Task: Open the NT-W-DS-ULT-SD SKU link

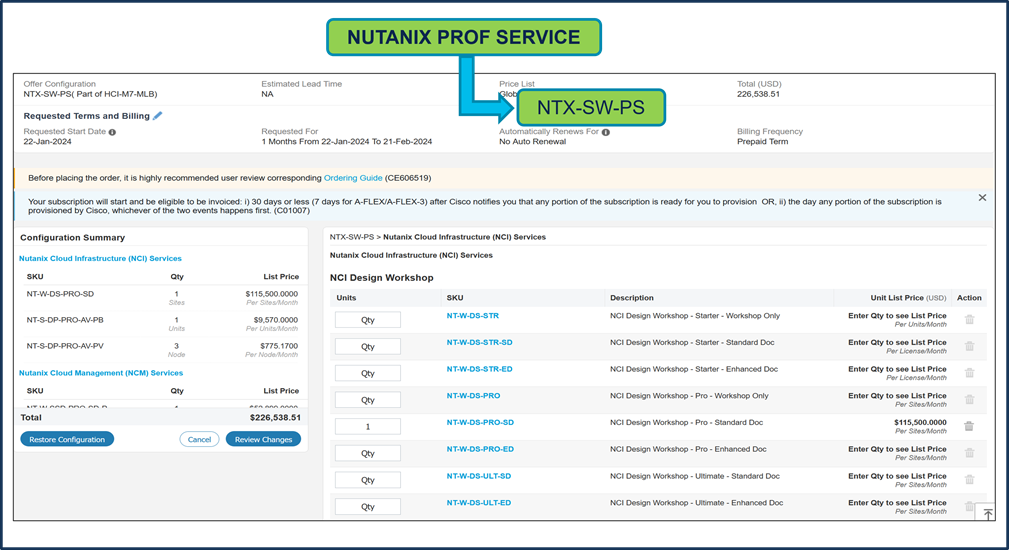Action: pos(479,476)
